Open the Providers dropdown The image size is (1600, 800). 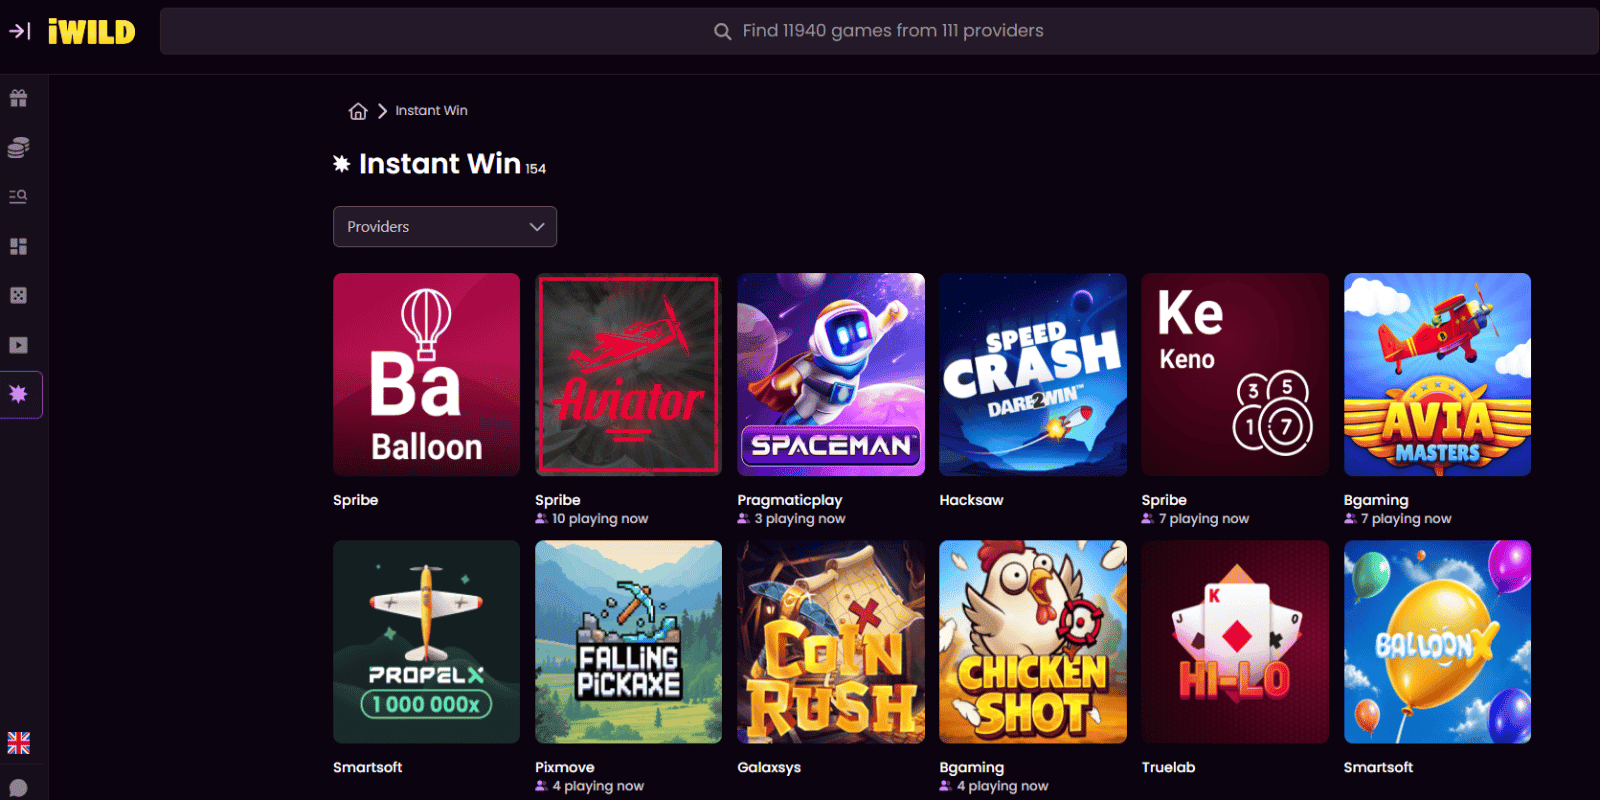[x=445, y=227]
